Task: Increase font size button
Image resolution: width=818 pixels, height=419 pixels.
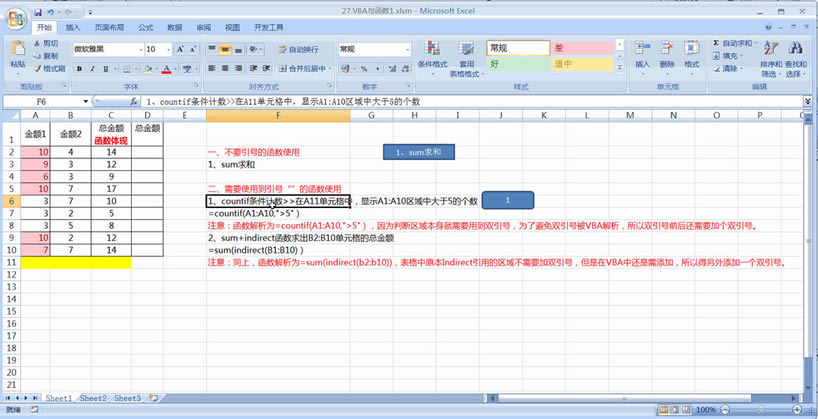Action: tap(180, 50)
